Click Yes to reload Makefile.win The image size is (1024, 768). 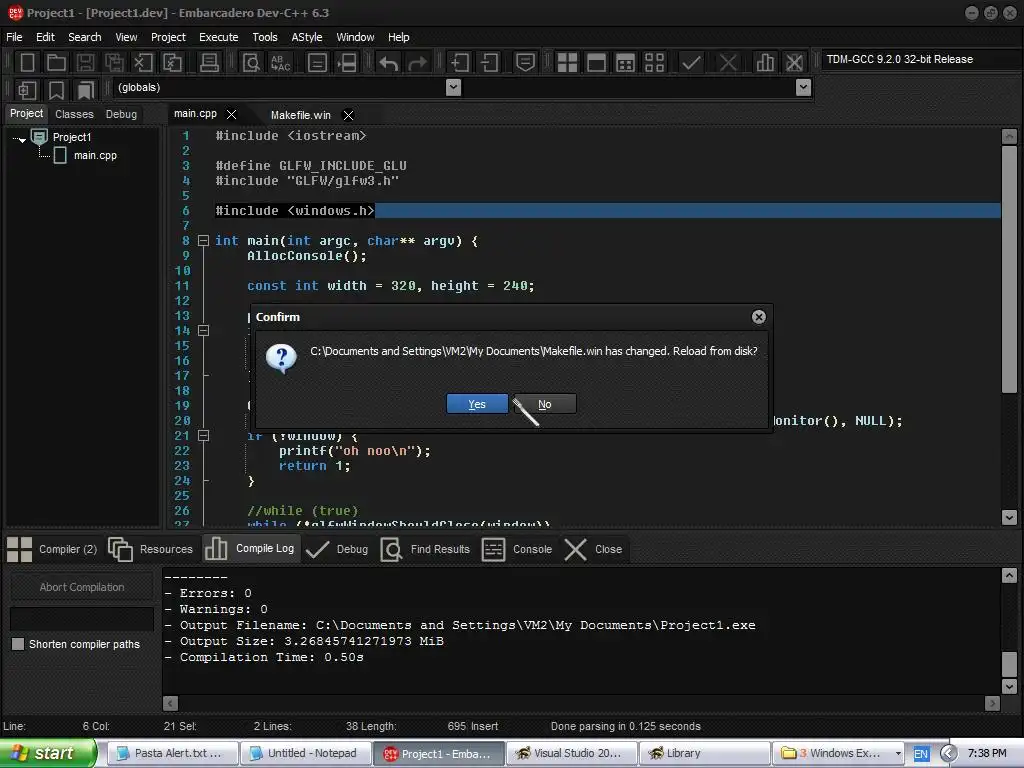click(x=477, y=404)
